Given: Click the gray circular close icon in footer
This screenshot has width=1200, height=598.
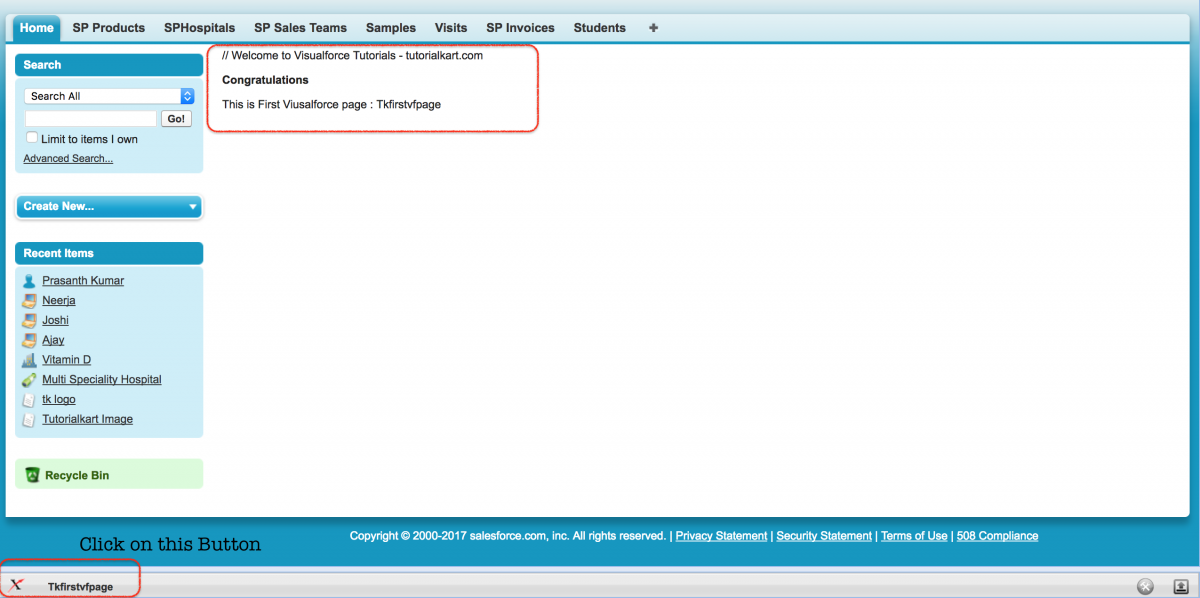Looking at the screenshot, I should pyautogui.click(x=1146, y=587).
